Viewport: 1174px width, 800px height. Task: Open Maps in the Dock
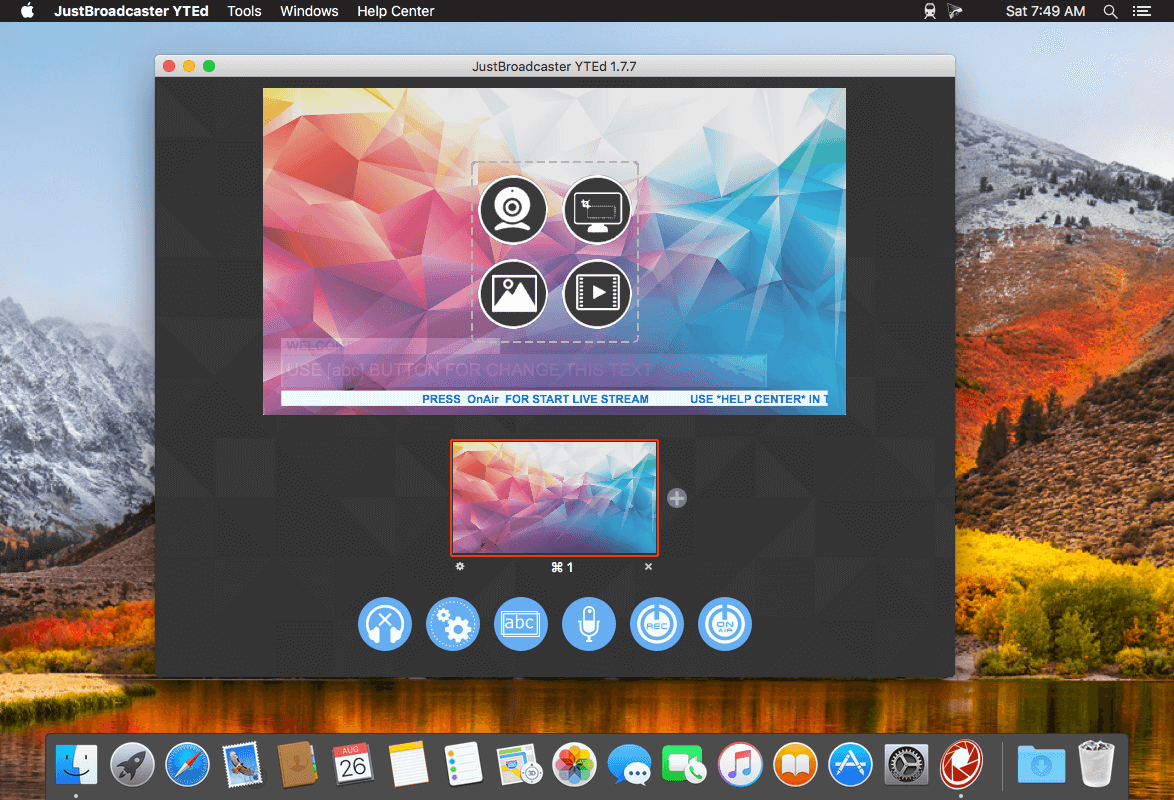519,765
